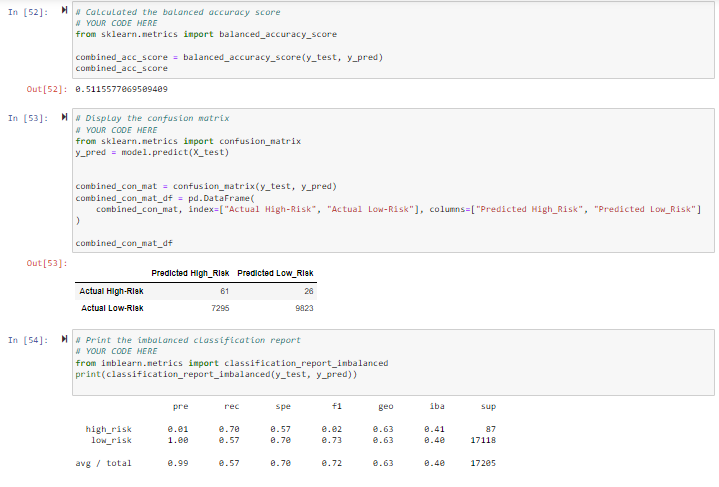This screenshot has width=719, height=487.
Task: Click into code cell 54 classification report code
Action: pyautogui.click(x=393, y=362)
